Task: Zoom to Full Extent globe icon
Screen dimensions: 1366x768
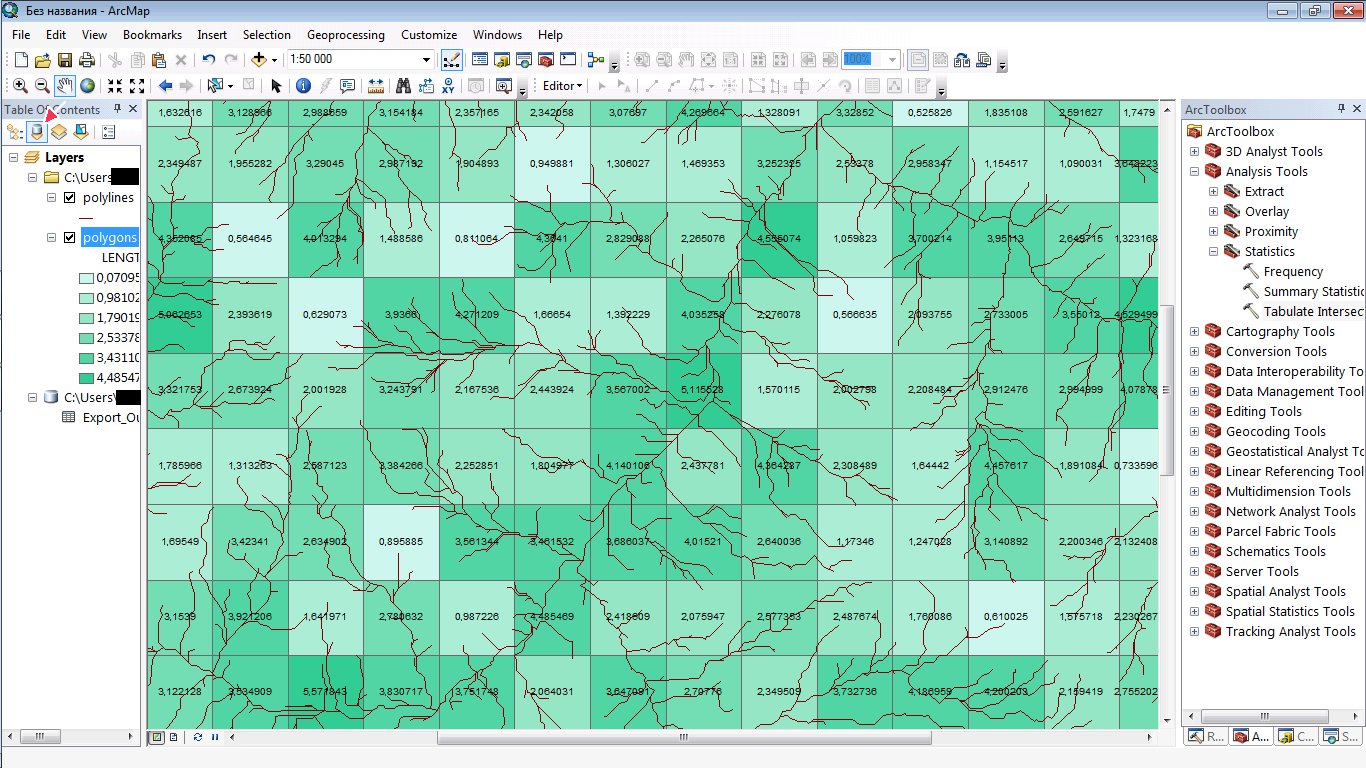Action: click(88, 86)
